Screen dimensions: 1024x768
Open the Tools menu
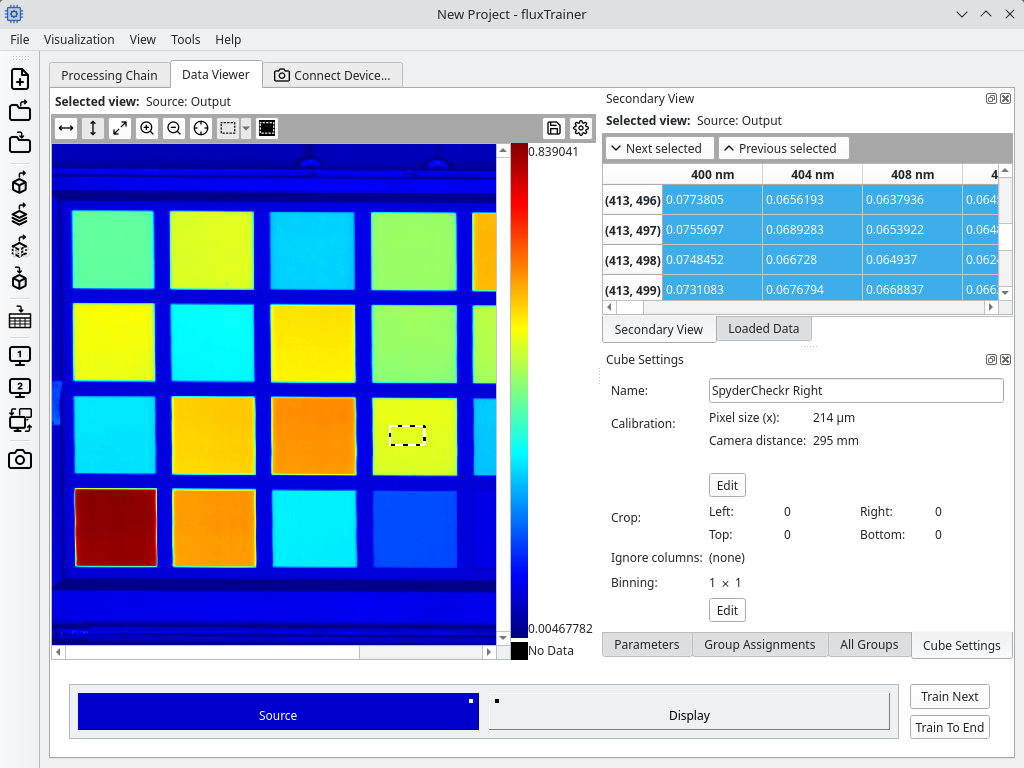[x=185, y=39]
